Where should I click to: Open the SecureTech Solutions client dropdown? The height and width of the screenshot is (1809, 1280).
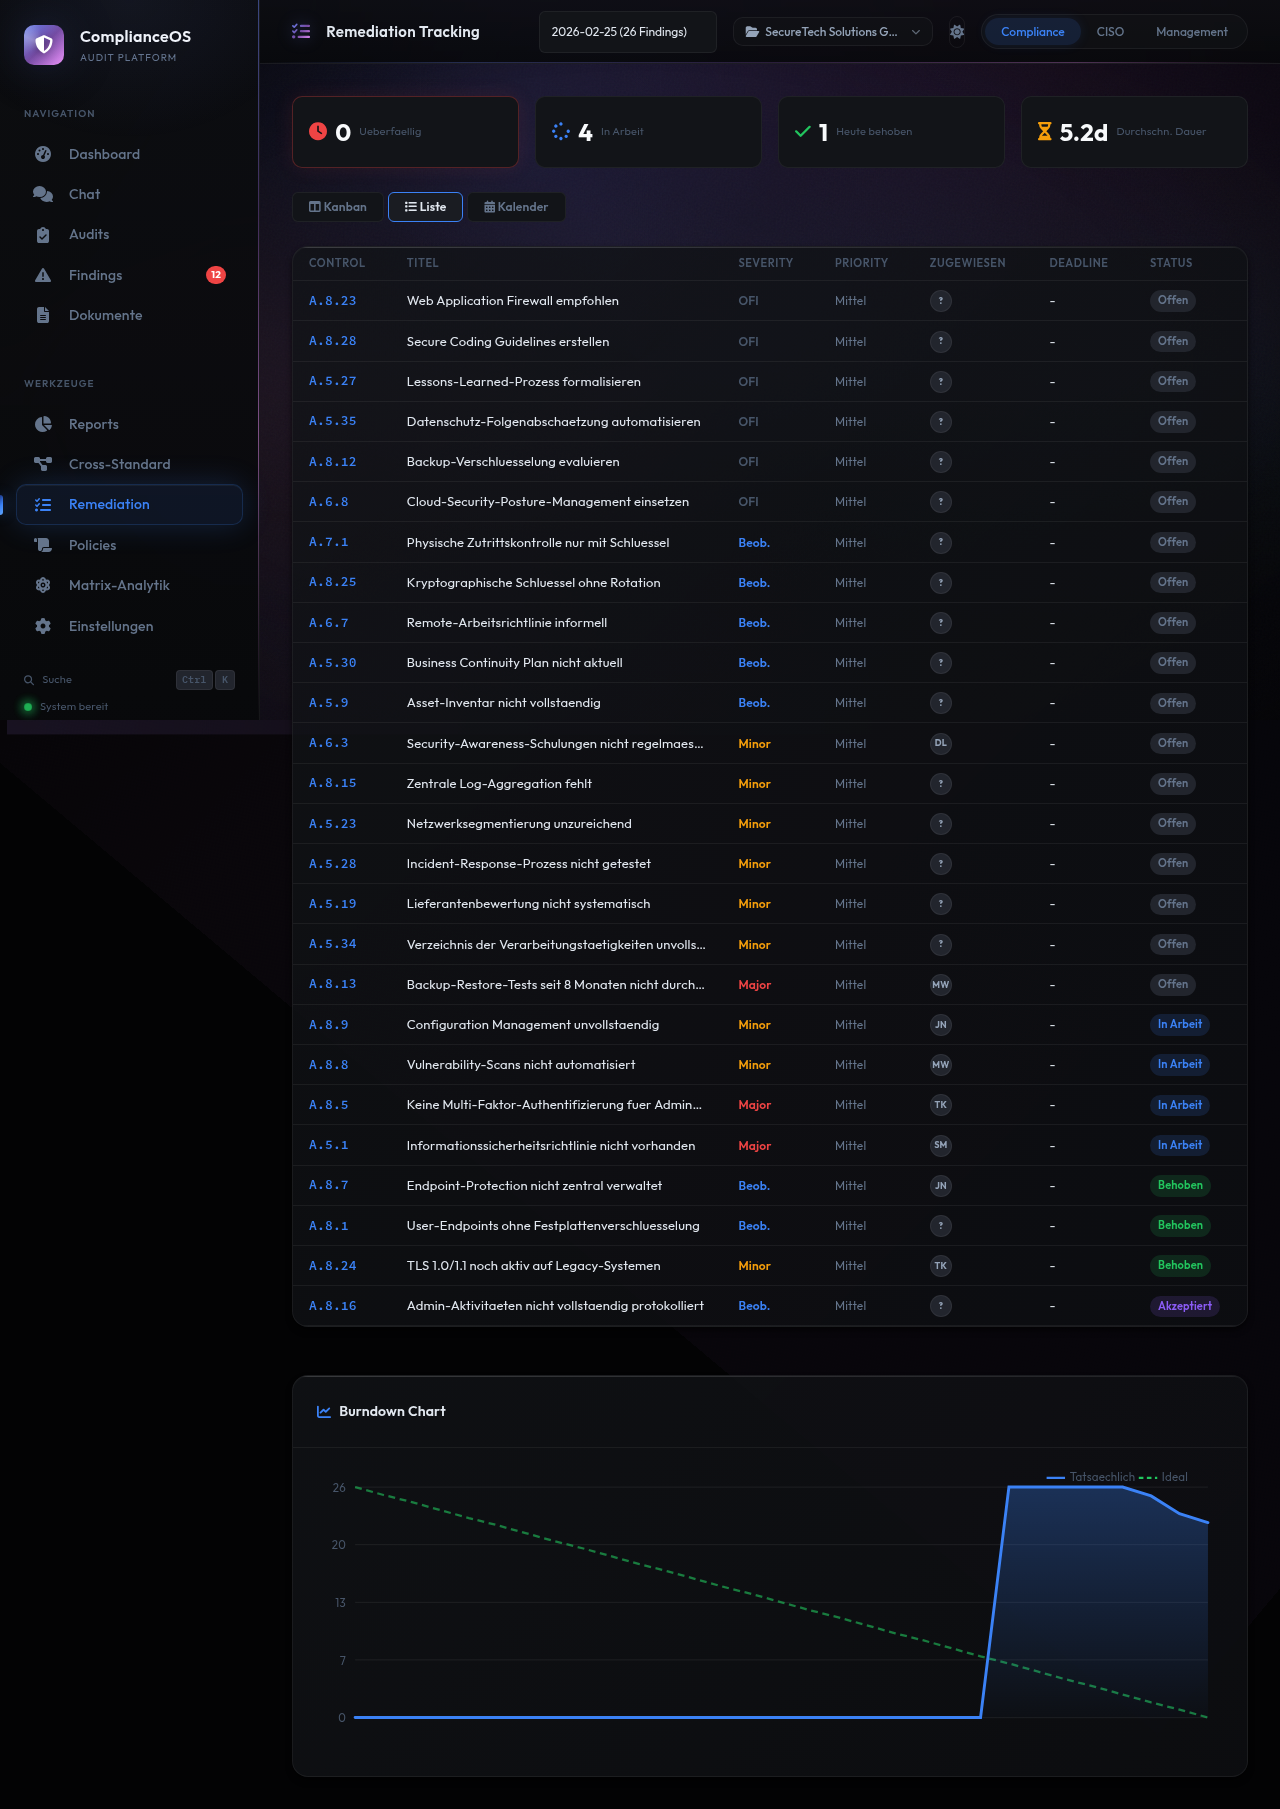coord(832,32)
